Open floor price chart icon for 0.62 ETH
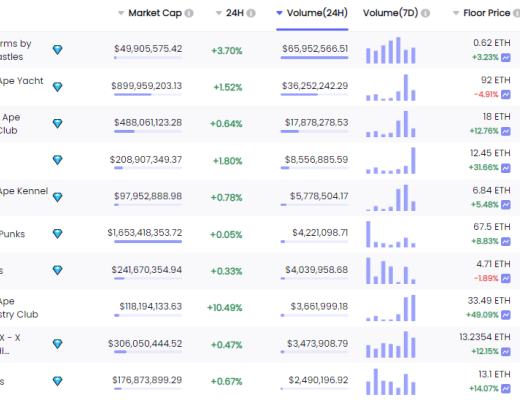 pos(506,57)
